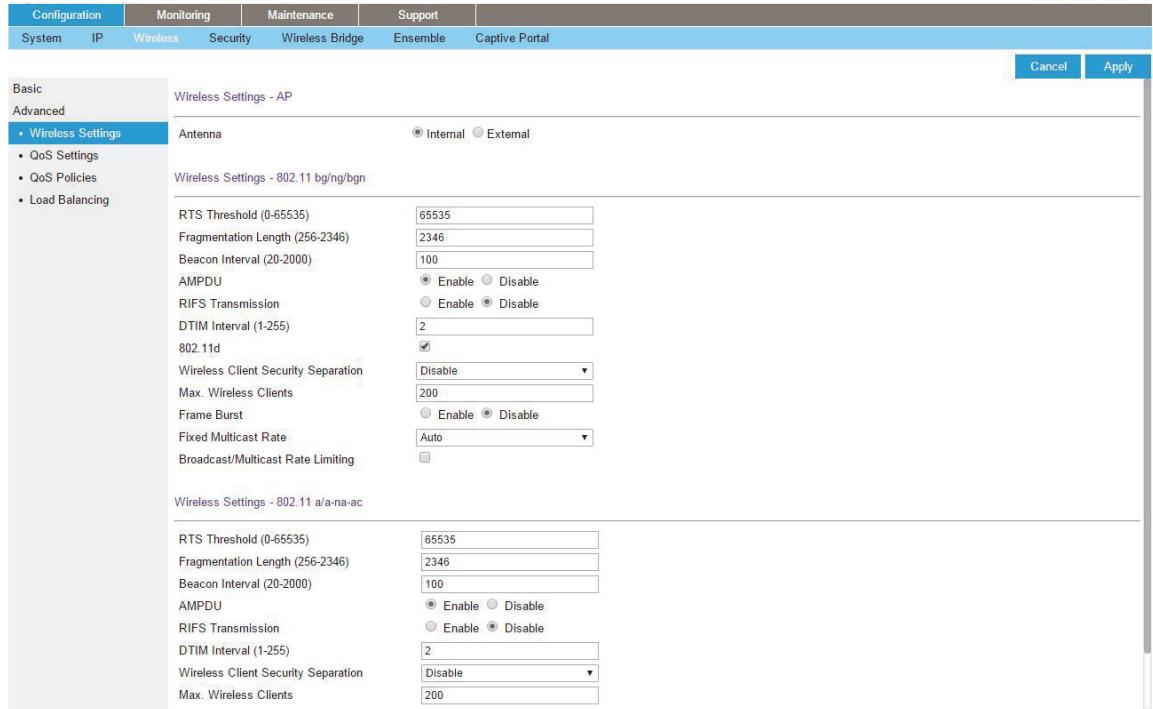Image resolution: width=1153 pixels, height=709 pixels.
Task: Open the Advanced sidebar section
Action: [x=38, y=110]
